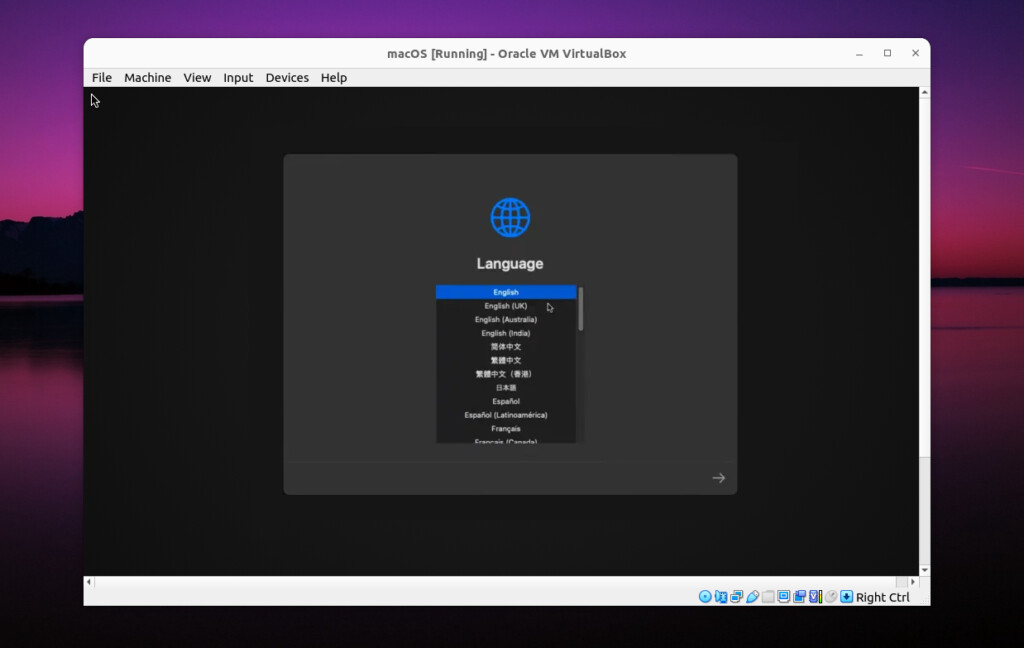
Task: Open the Machine menu
Action: [147, 78]
